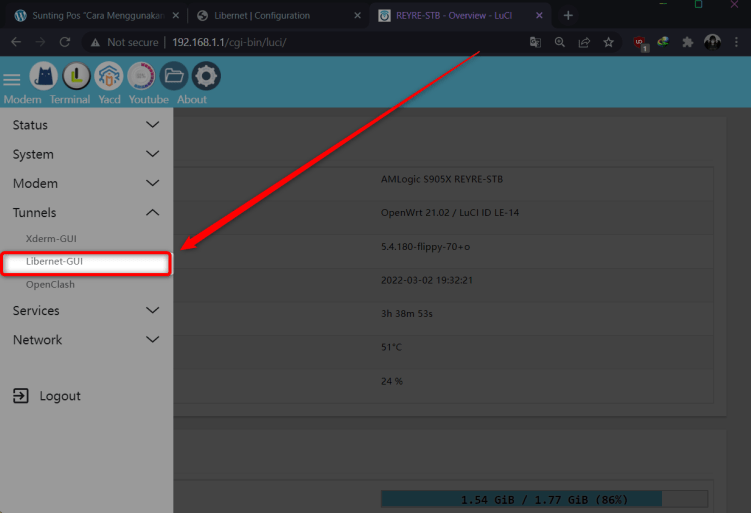Expand the Modem sidebar chevron

(x=152, y=183)
